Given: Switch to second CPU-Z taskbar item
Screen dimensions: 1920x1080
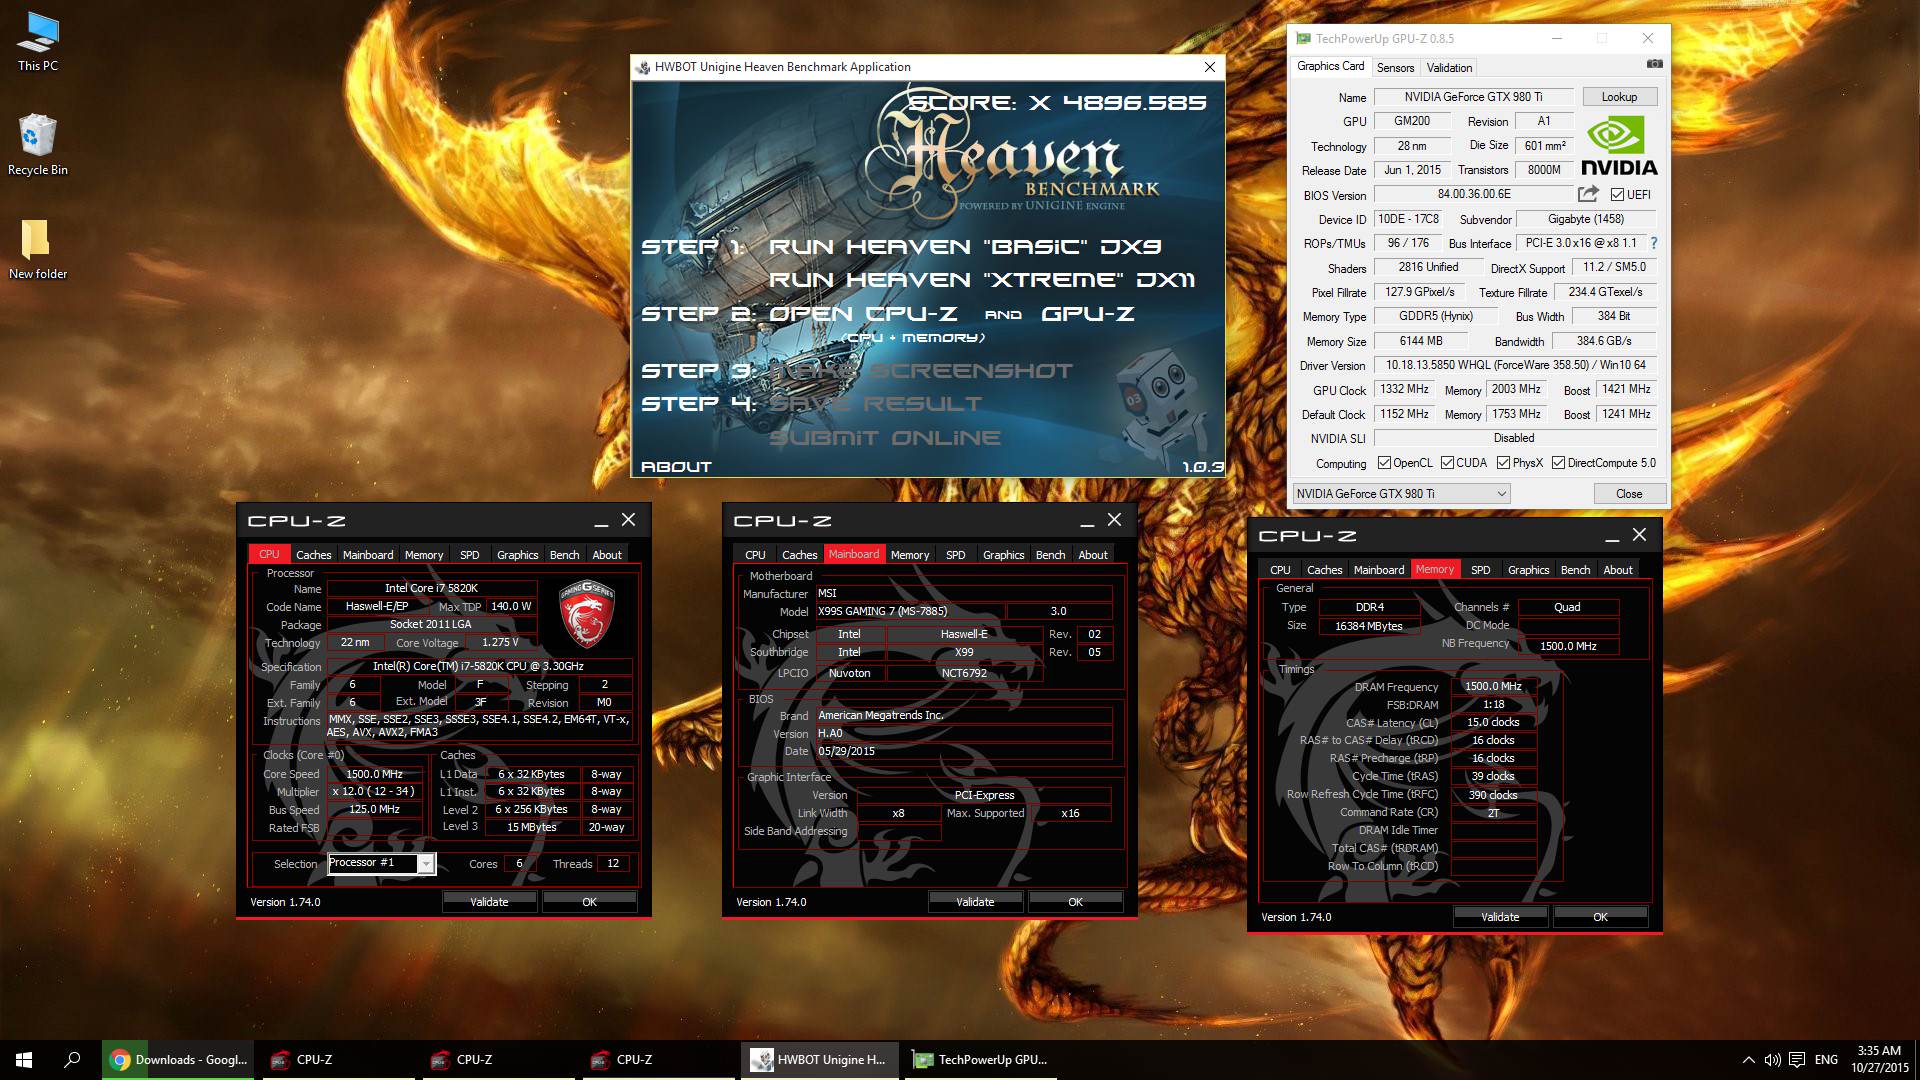Looking at the screenshot, I should [498, 1060].
